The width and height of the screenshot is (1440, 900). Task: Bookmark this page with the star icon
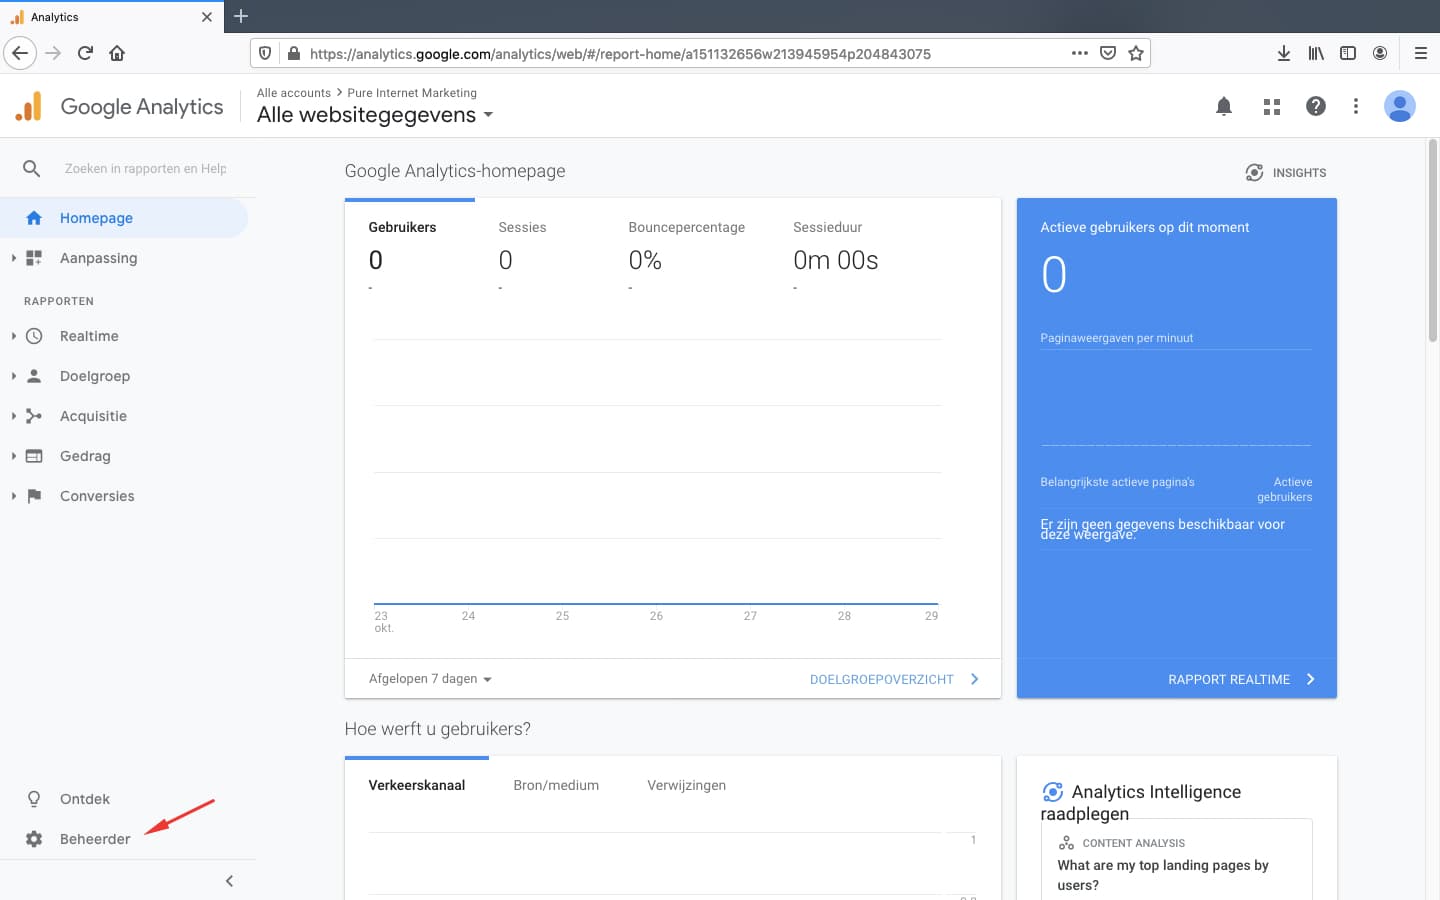[x=1136, y=53]
